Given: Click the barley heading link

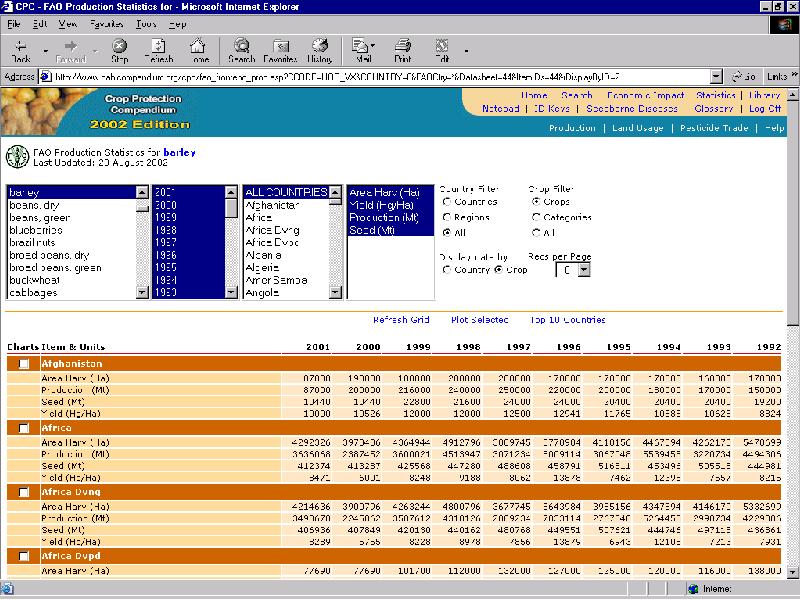Looking at the screenshot, I should pos(179,152).
